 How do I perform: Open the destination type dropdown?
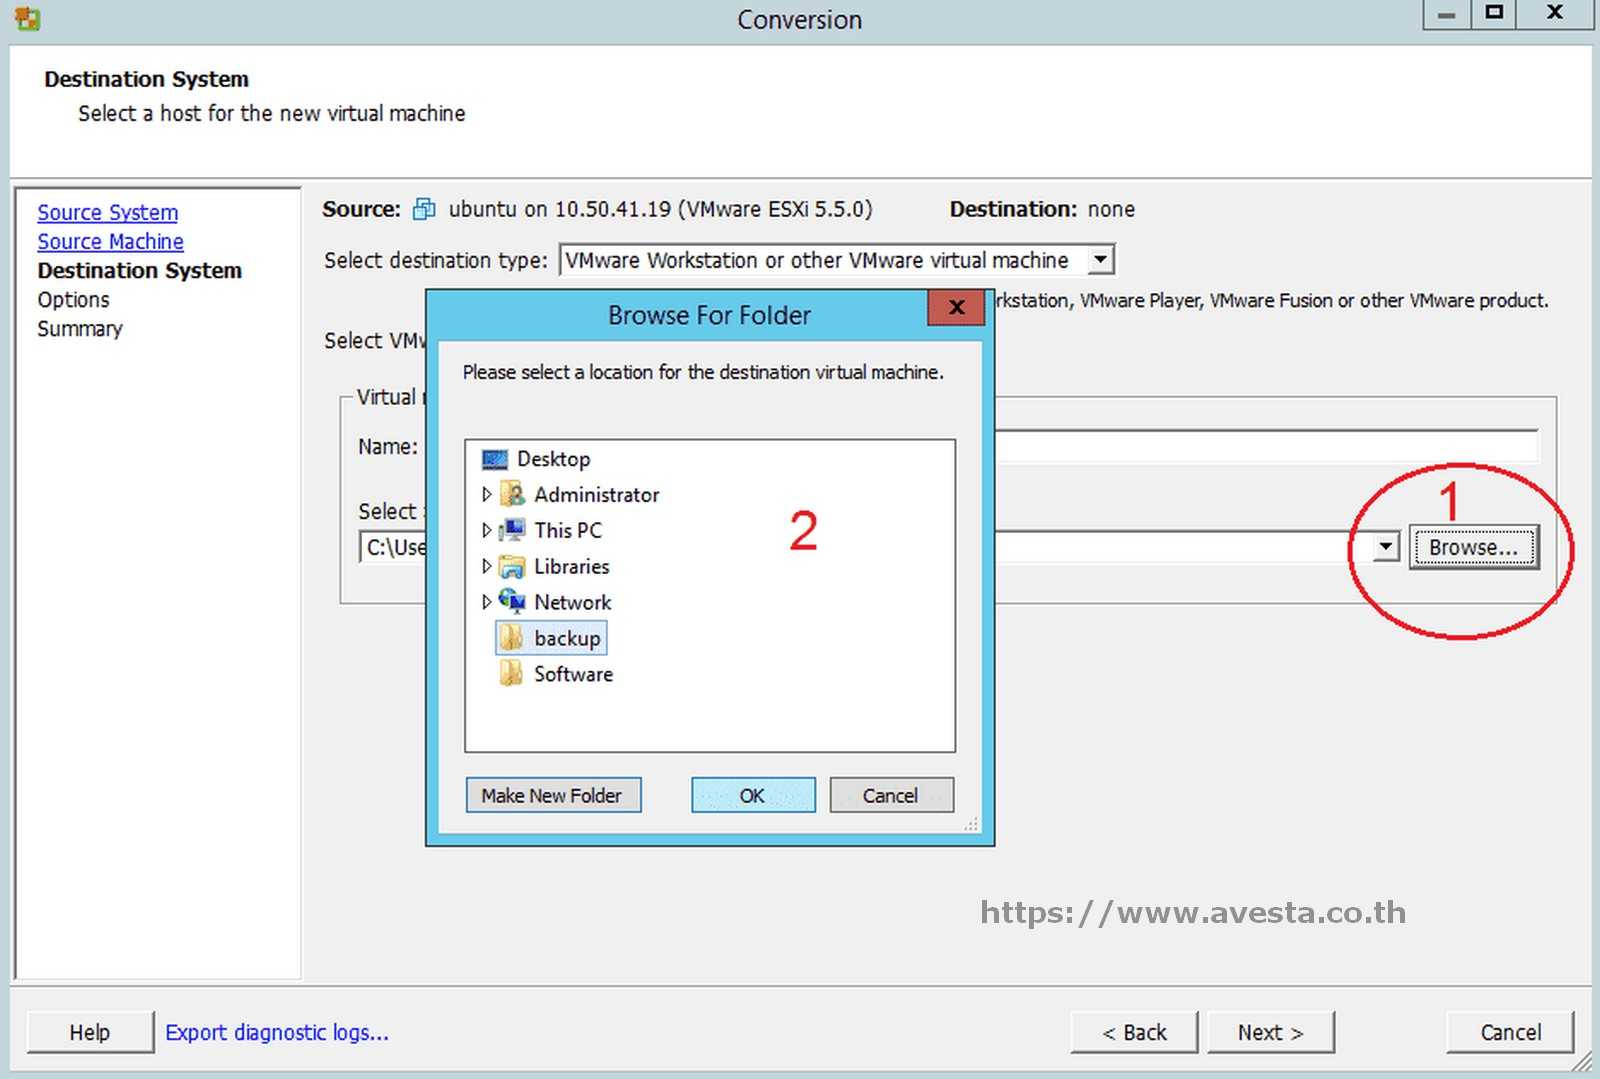point(1100,259)
